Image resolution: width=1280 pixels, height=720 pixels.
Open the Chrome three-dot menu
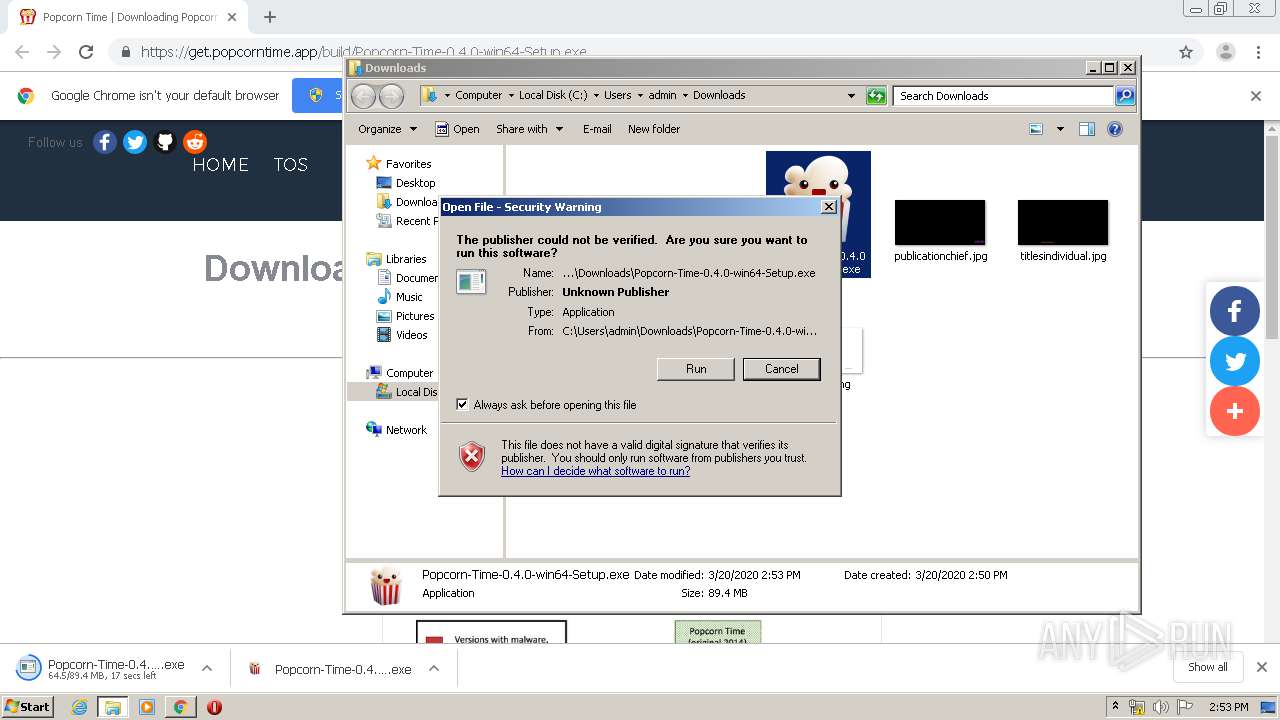1260,52
